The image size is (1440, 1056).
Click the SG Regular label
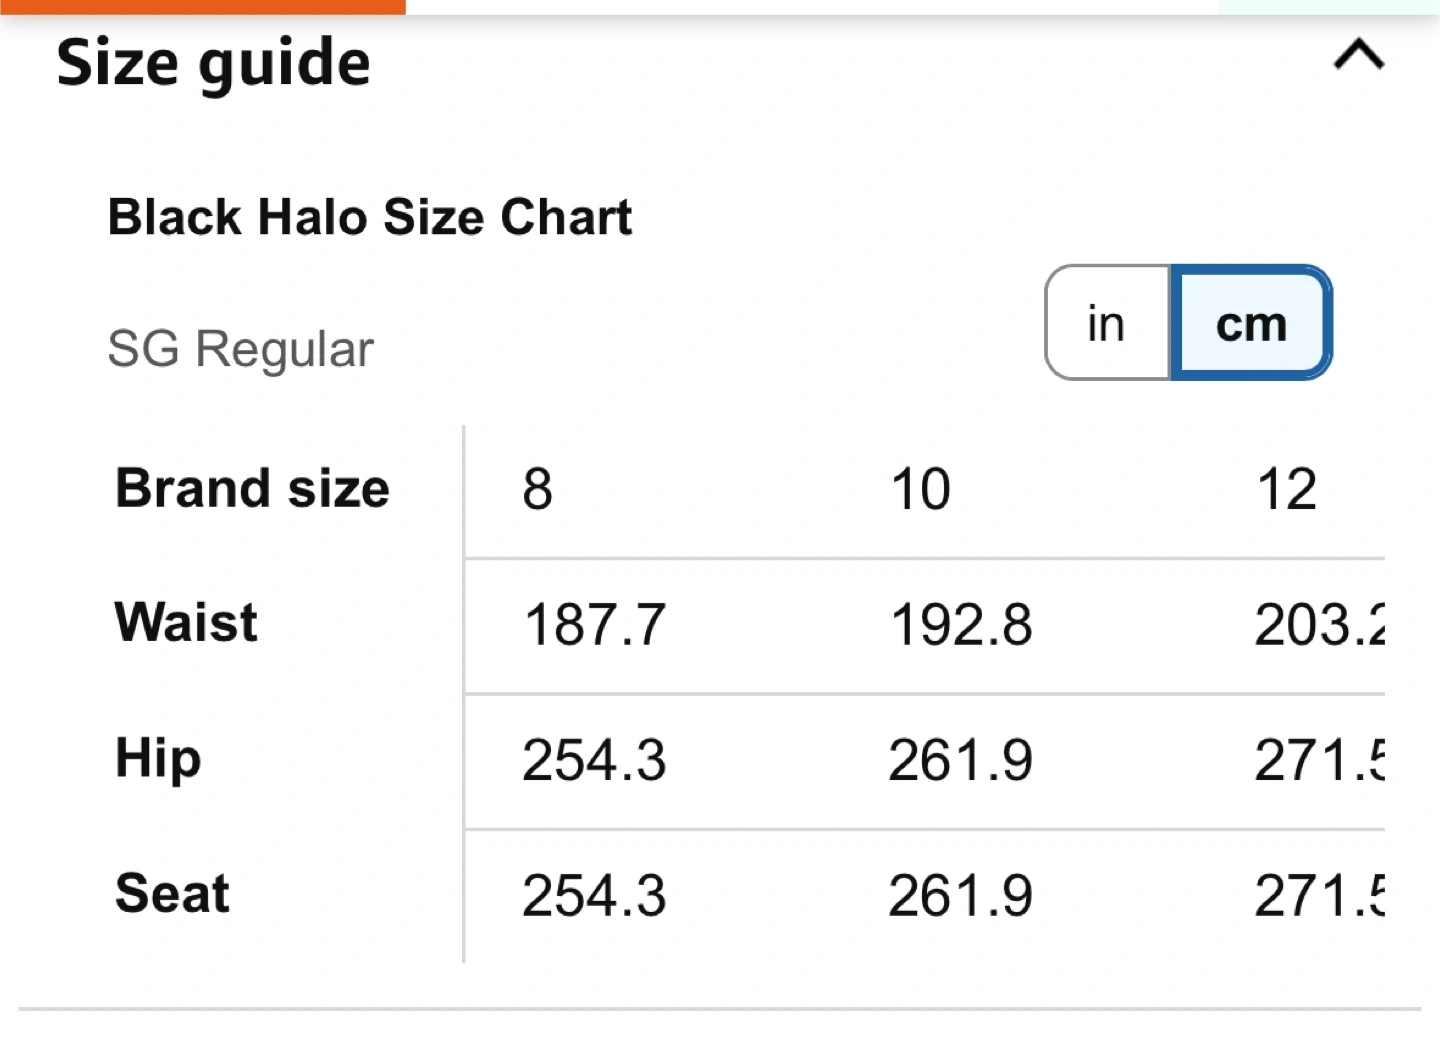tap(240, 349)
